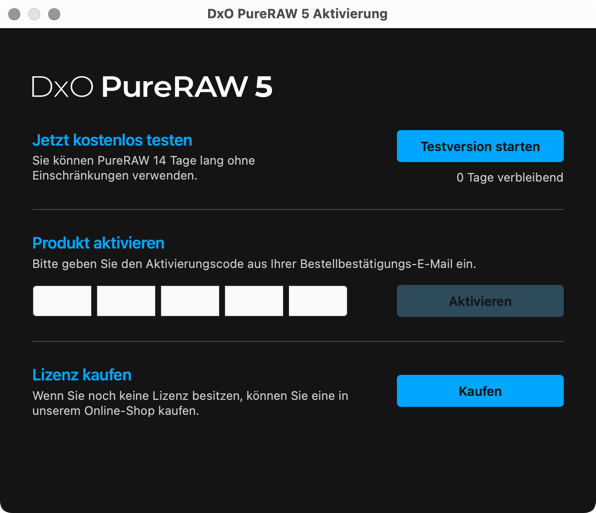This screenshot has height=513, width=596.
Task: Zoom the window with the rightmost title bar button
Action: 54,14
